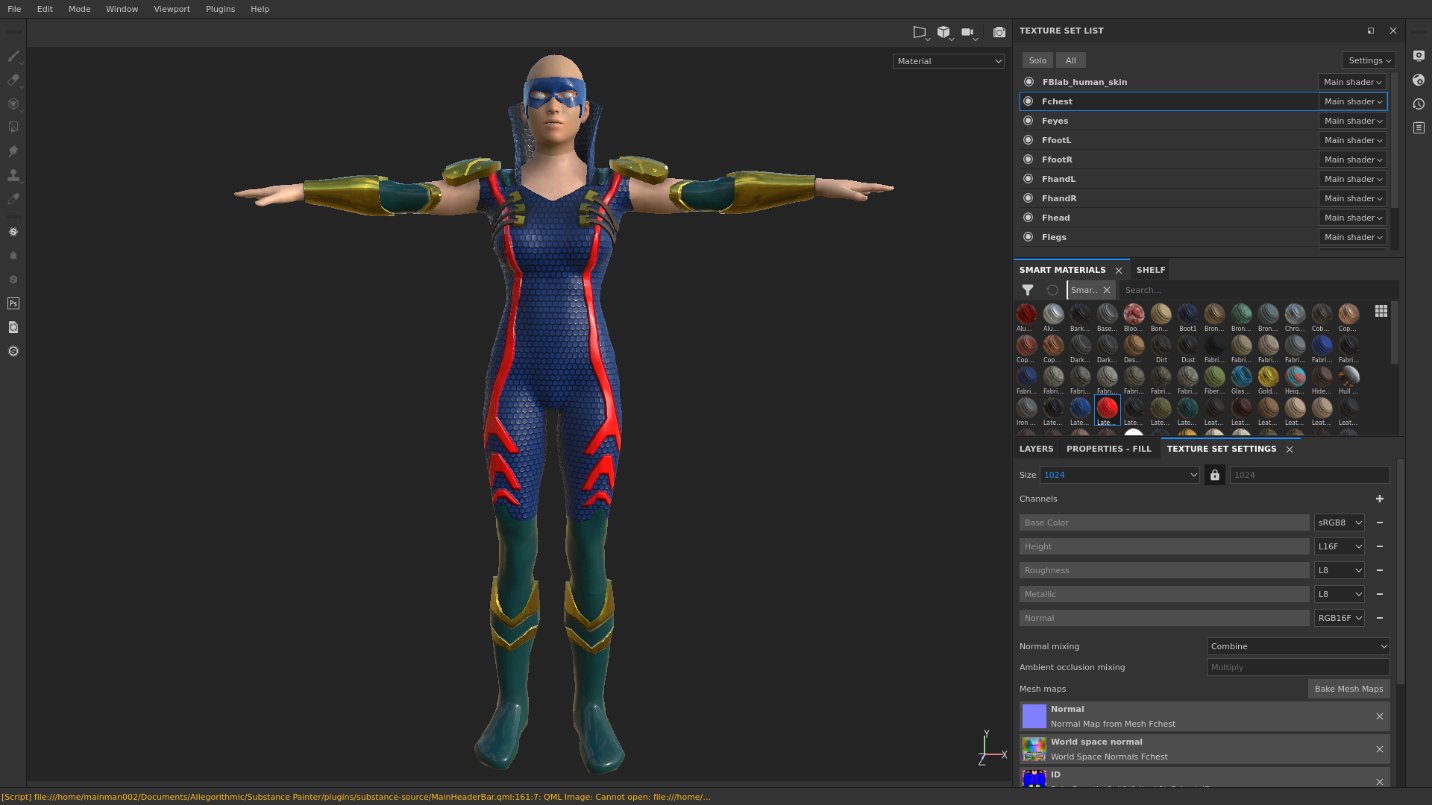Select the red Latex smart material

1107,410
